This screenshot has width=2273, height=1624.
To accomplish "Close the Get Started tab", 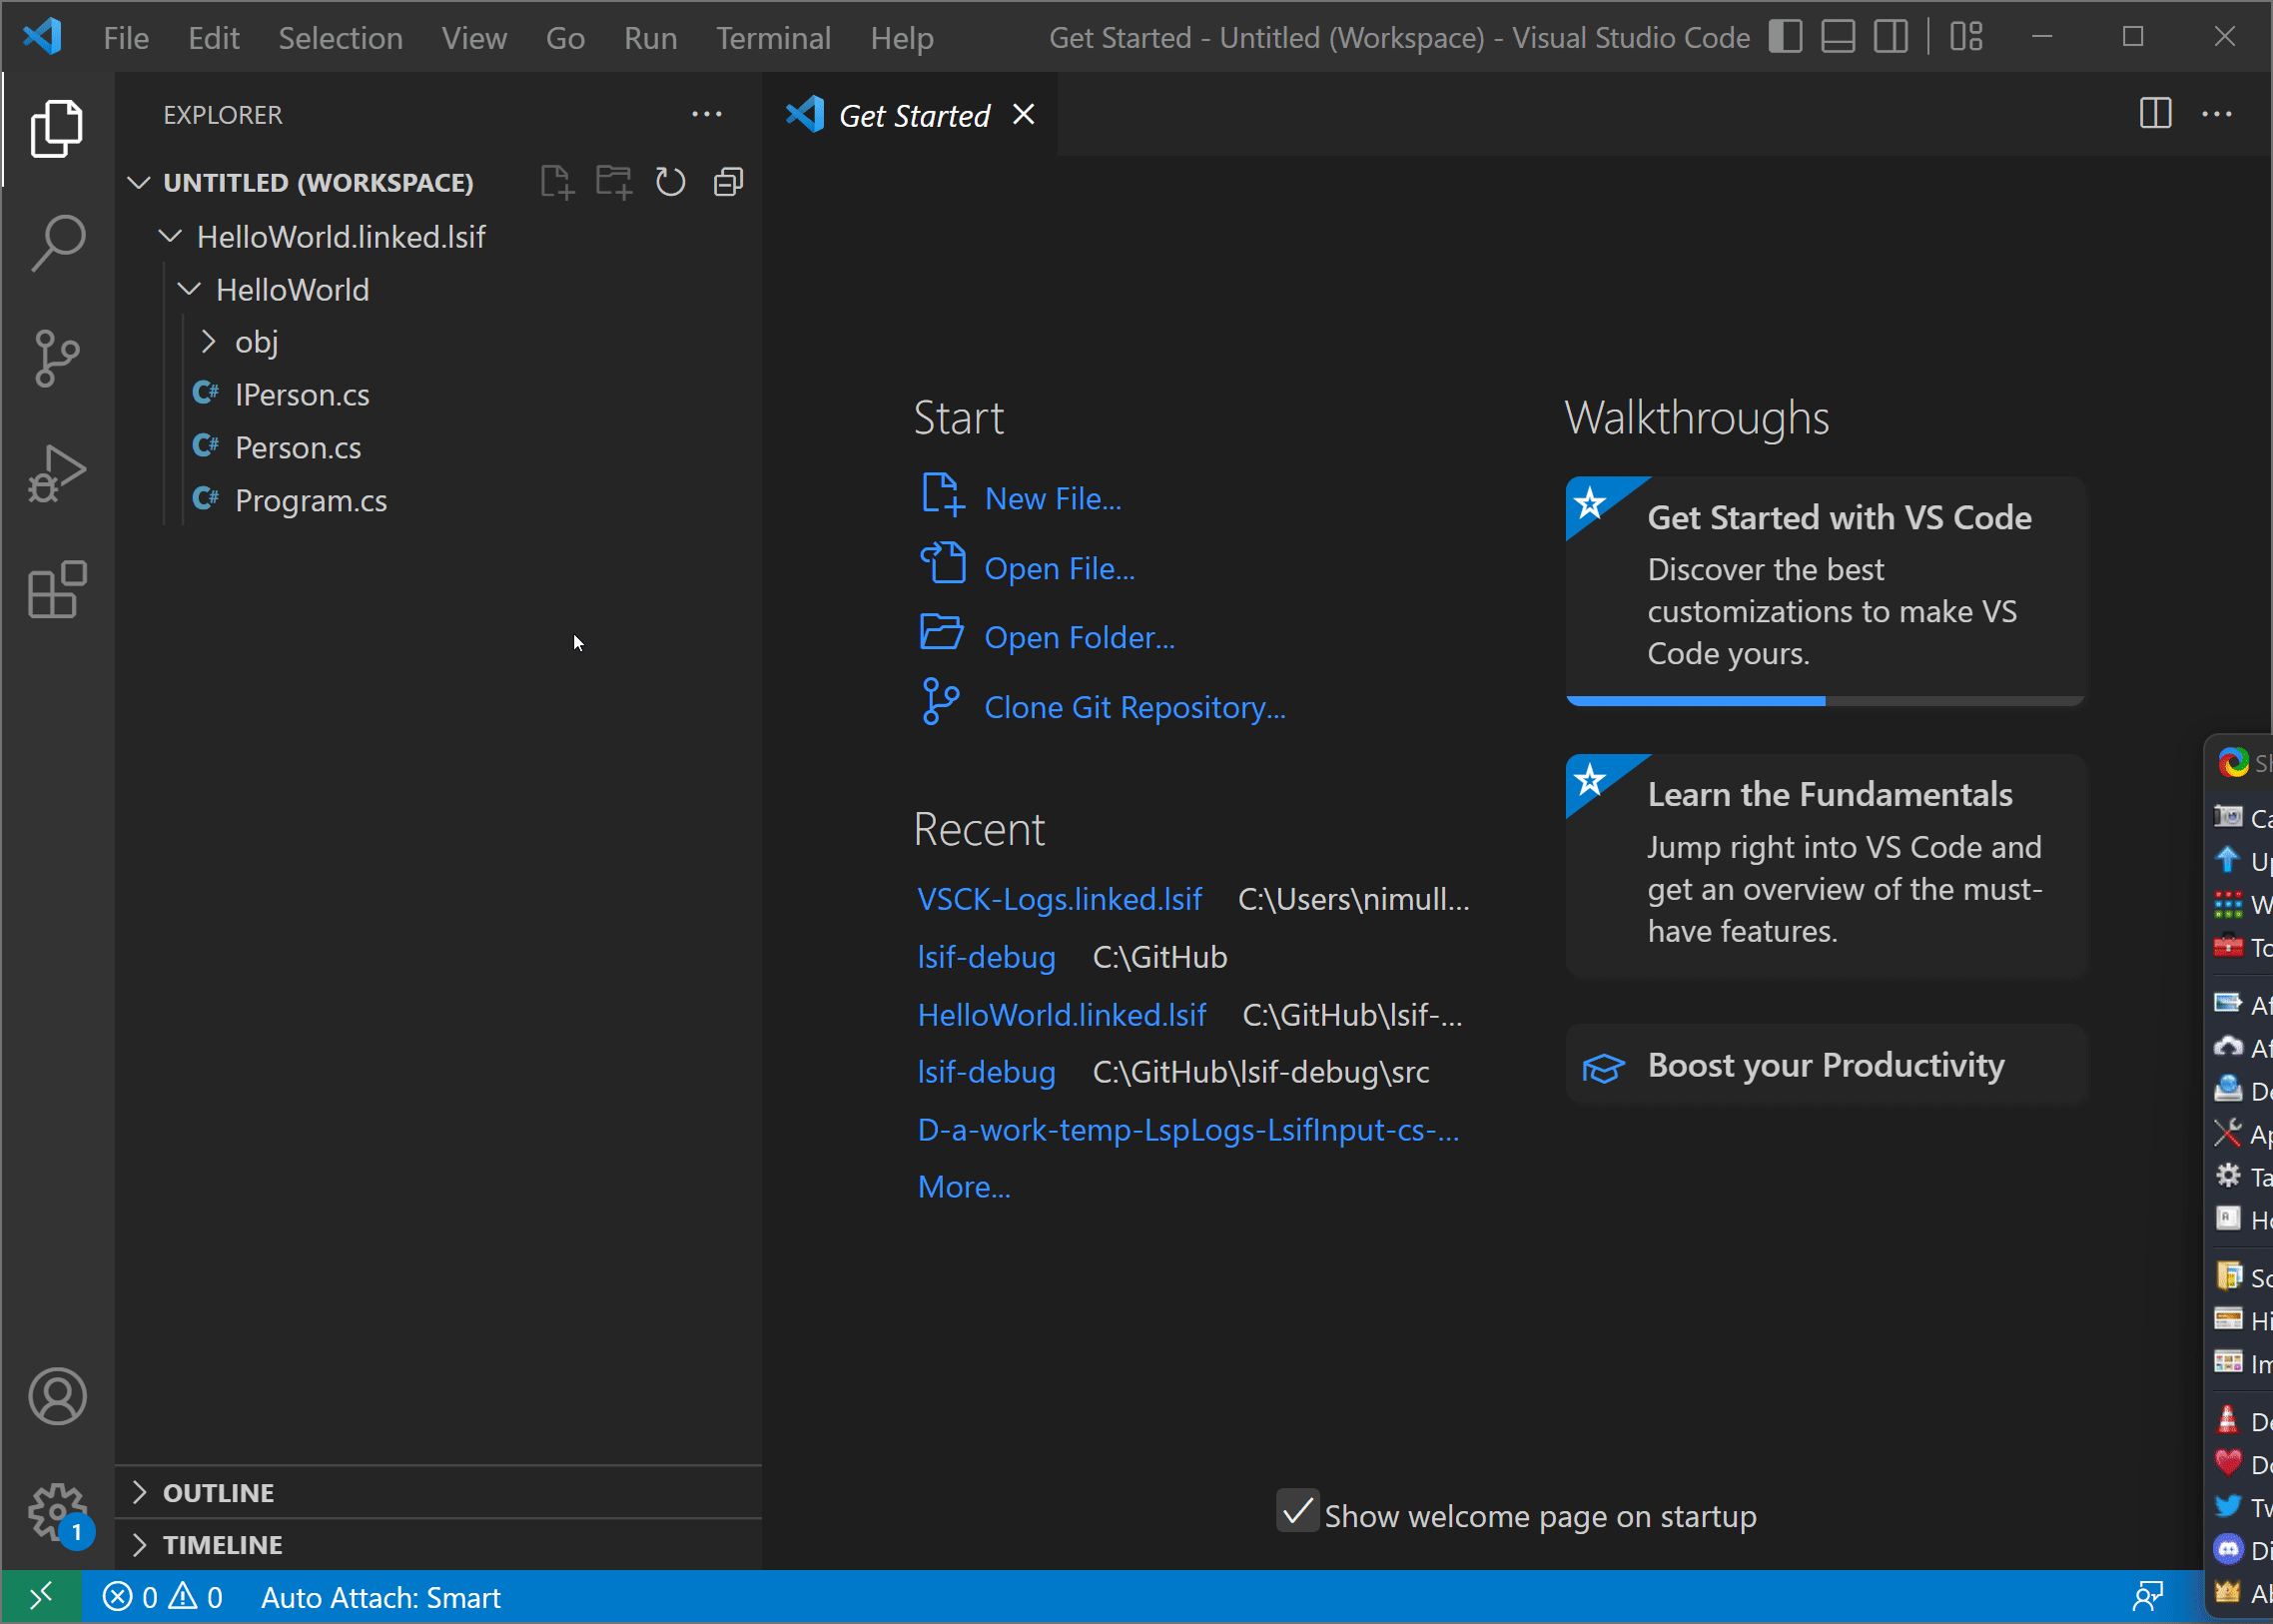I will (x=1023, y=114).
